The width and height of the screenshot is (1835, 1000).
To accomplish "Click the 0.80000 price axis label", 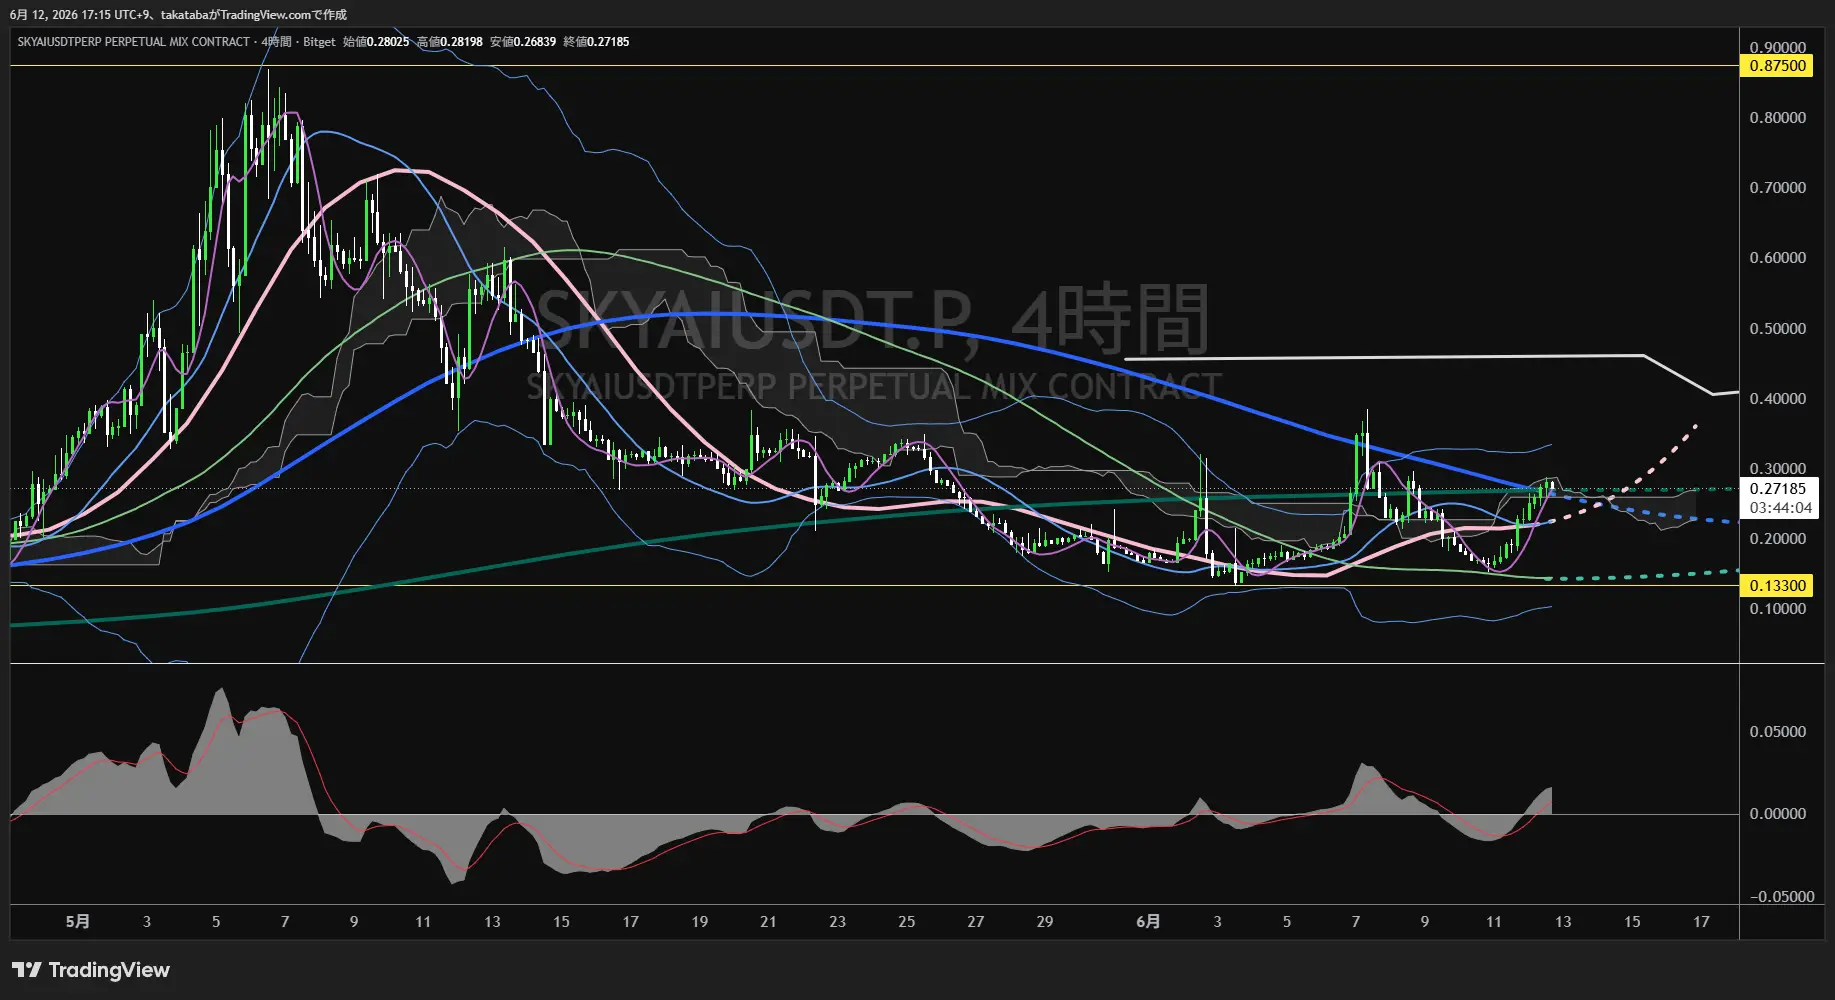I will coord(1777,118).
